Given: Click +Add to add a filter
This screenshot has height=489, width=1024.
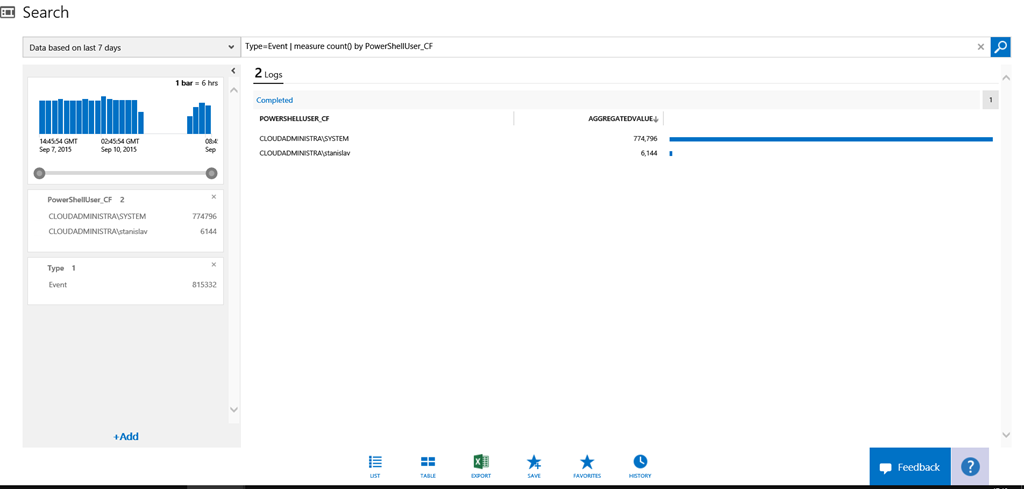Looking at the screenshot, I should tap(126, 437).
